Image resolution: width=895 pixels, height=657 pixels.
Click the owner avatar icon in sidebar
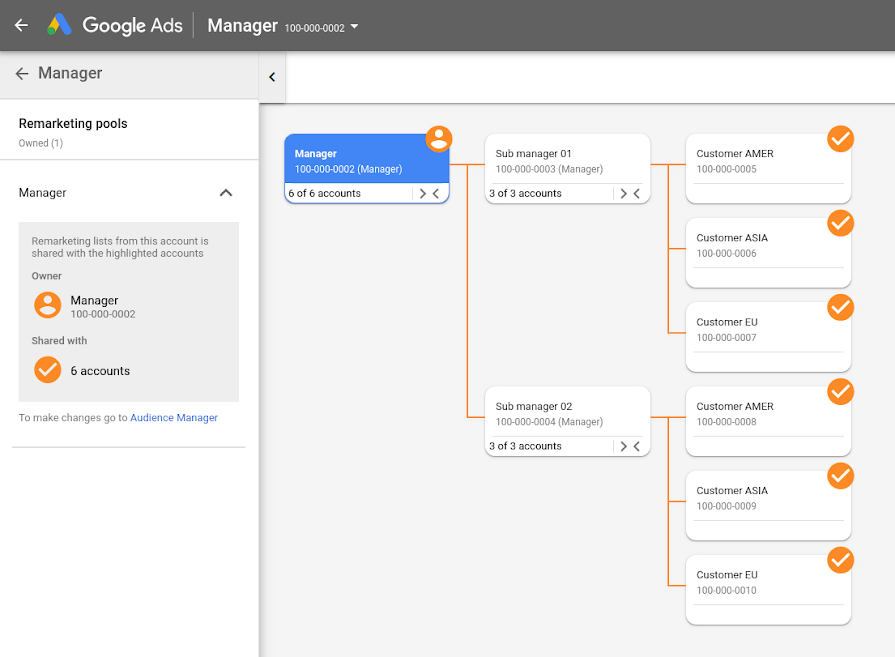tap(47, 305)
